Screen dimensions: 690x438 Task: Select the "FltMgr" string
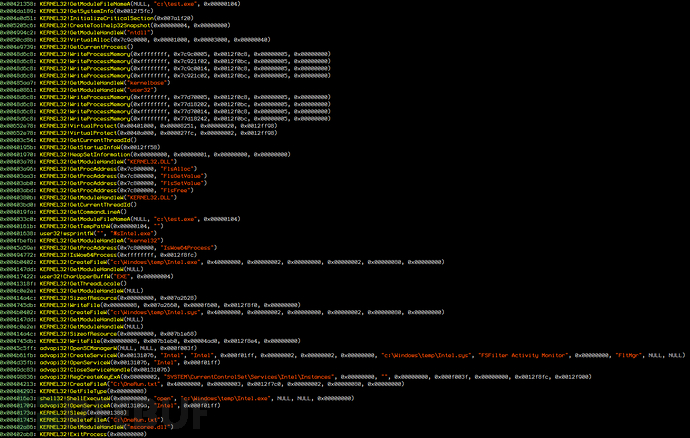point(629,355)
